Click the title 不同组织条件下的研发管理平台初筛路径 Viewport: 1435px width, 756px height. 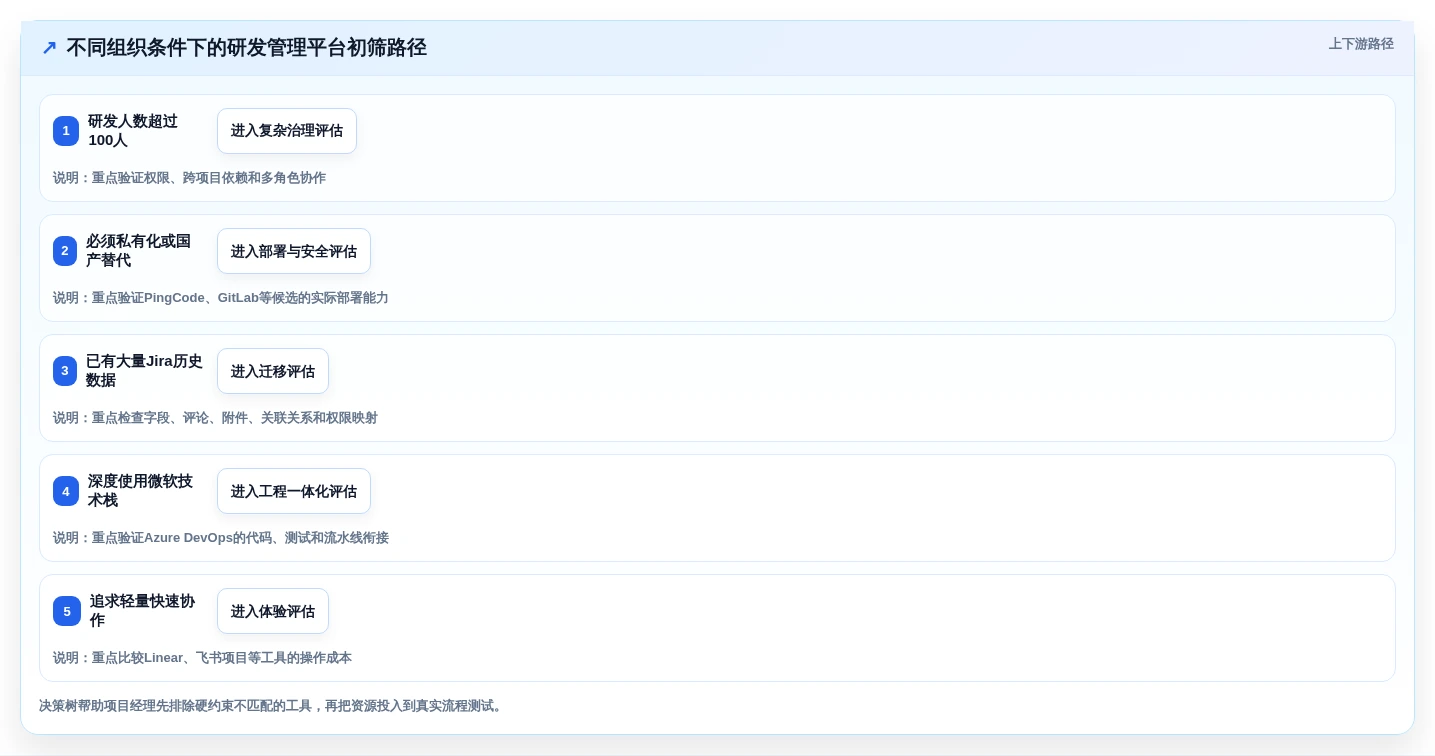pyautogui.click(x=247, y=47)
